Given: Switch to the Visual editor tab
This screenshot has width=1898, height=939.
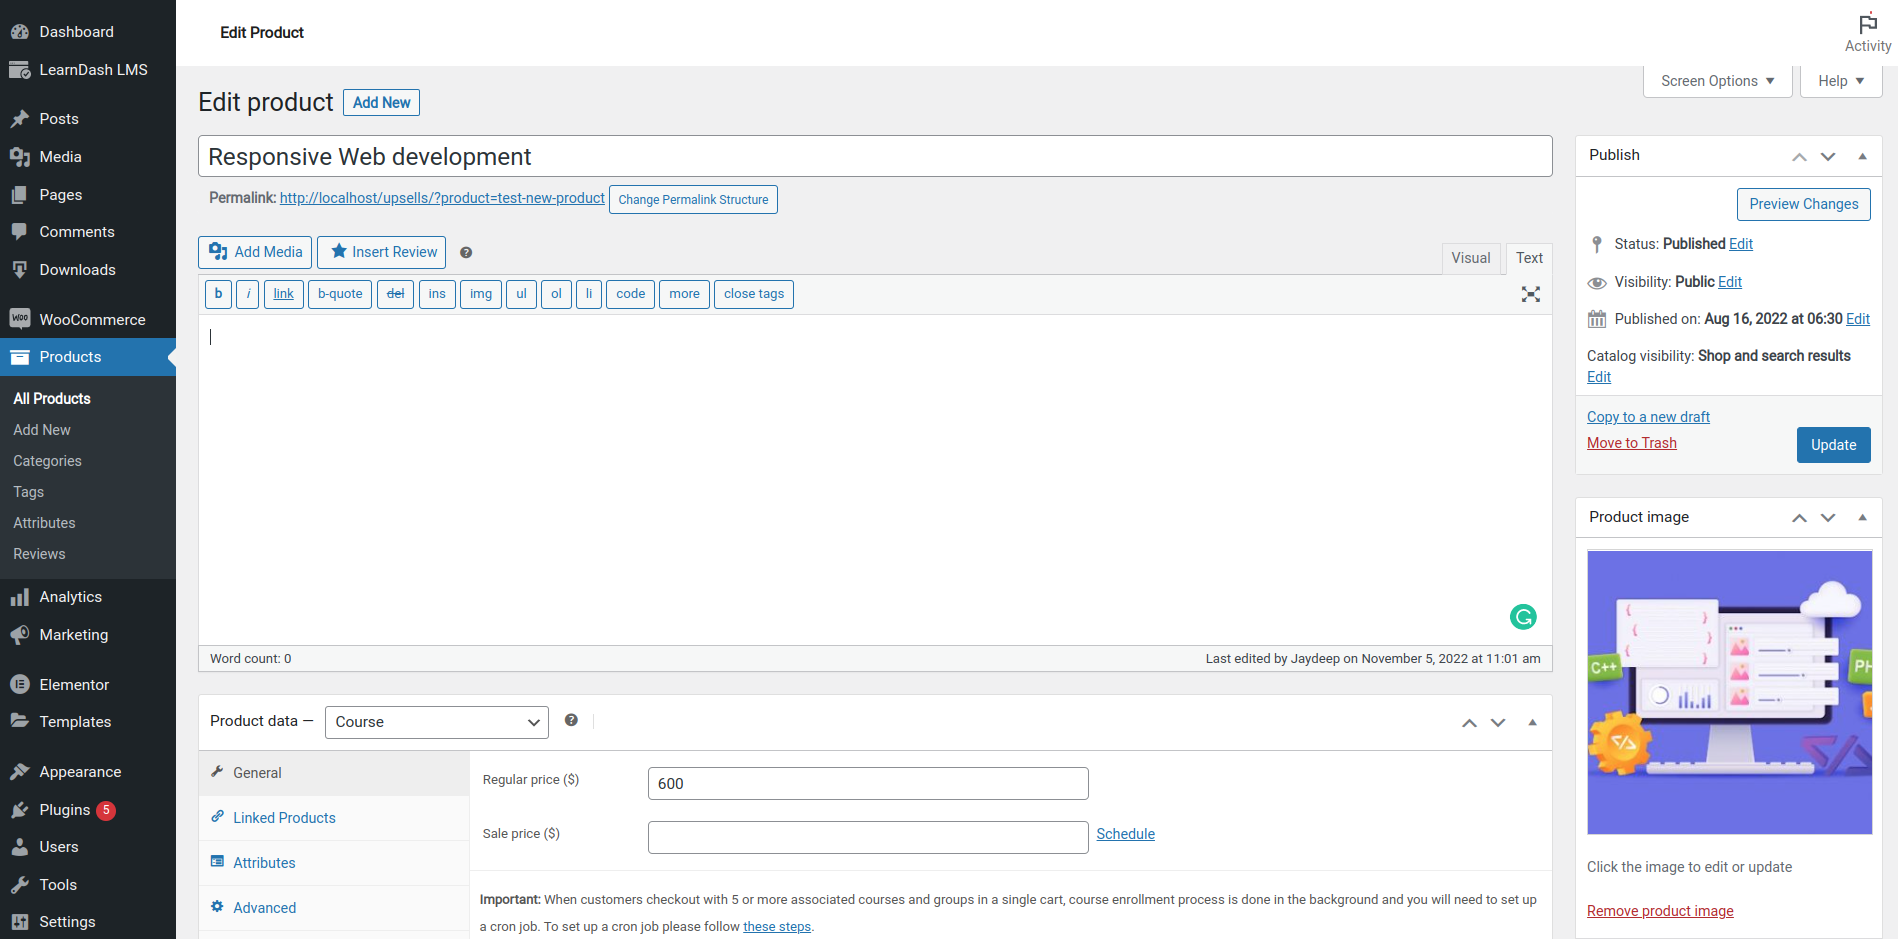Looking at the screenshot, I should tap(1471, 258).
